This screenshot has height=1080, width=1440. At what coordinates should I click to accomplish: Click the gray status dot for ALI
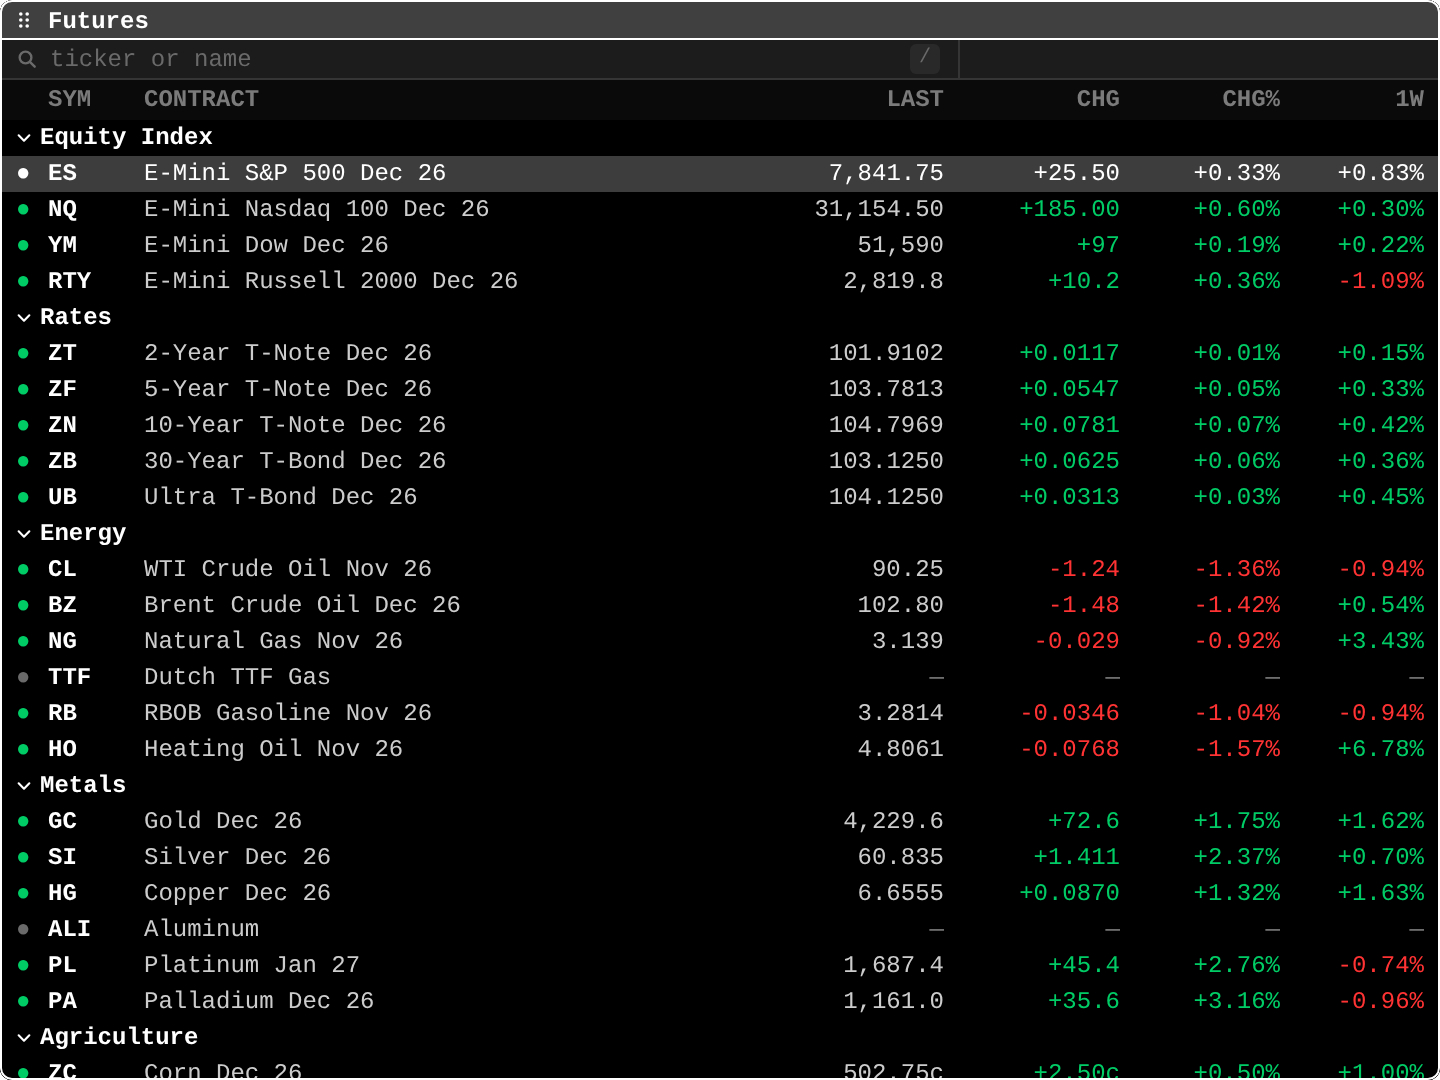23,929
